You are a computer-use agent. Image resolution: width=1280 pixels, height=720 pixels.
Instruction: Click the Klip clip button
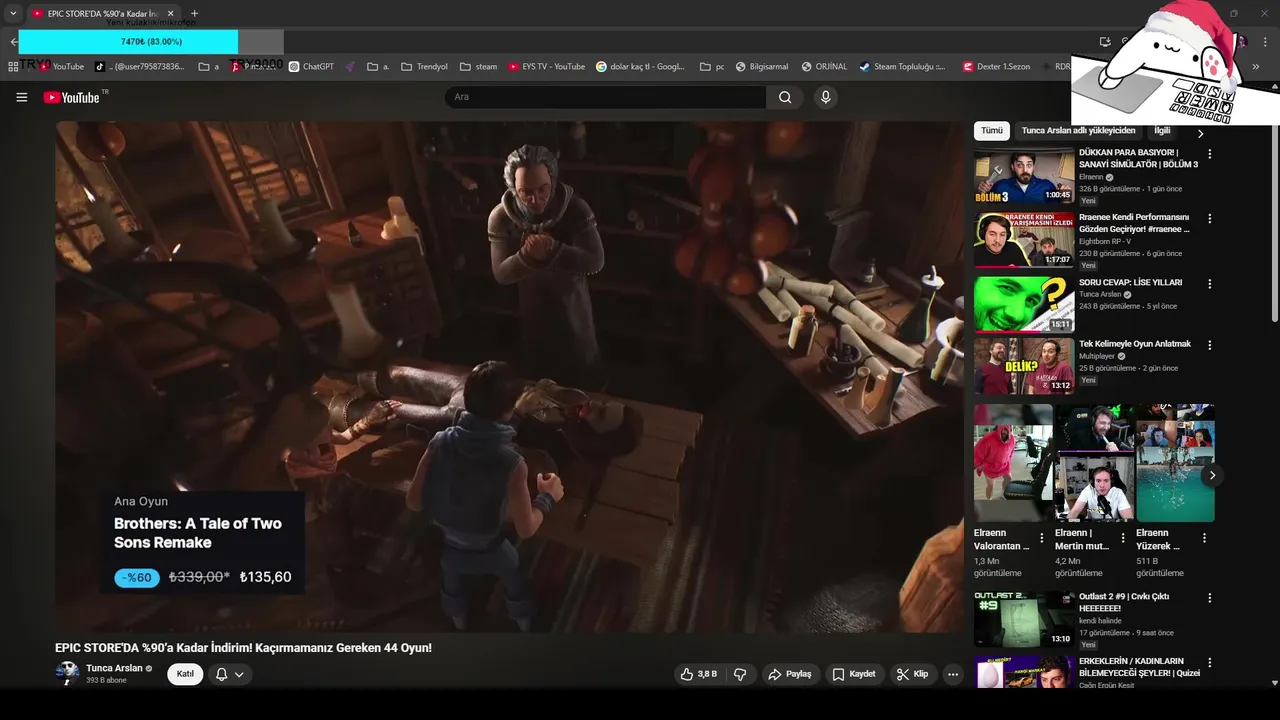[x=912, y=674]
